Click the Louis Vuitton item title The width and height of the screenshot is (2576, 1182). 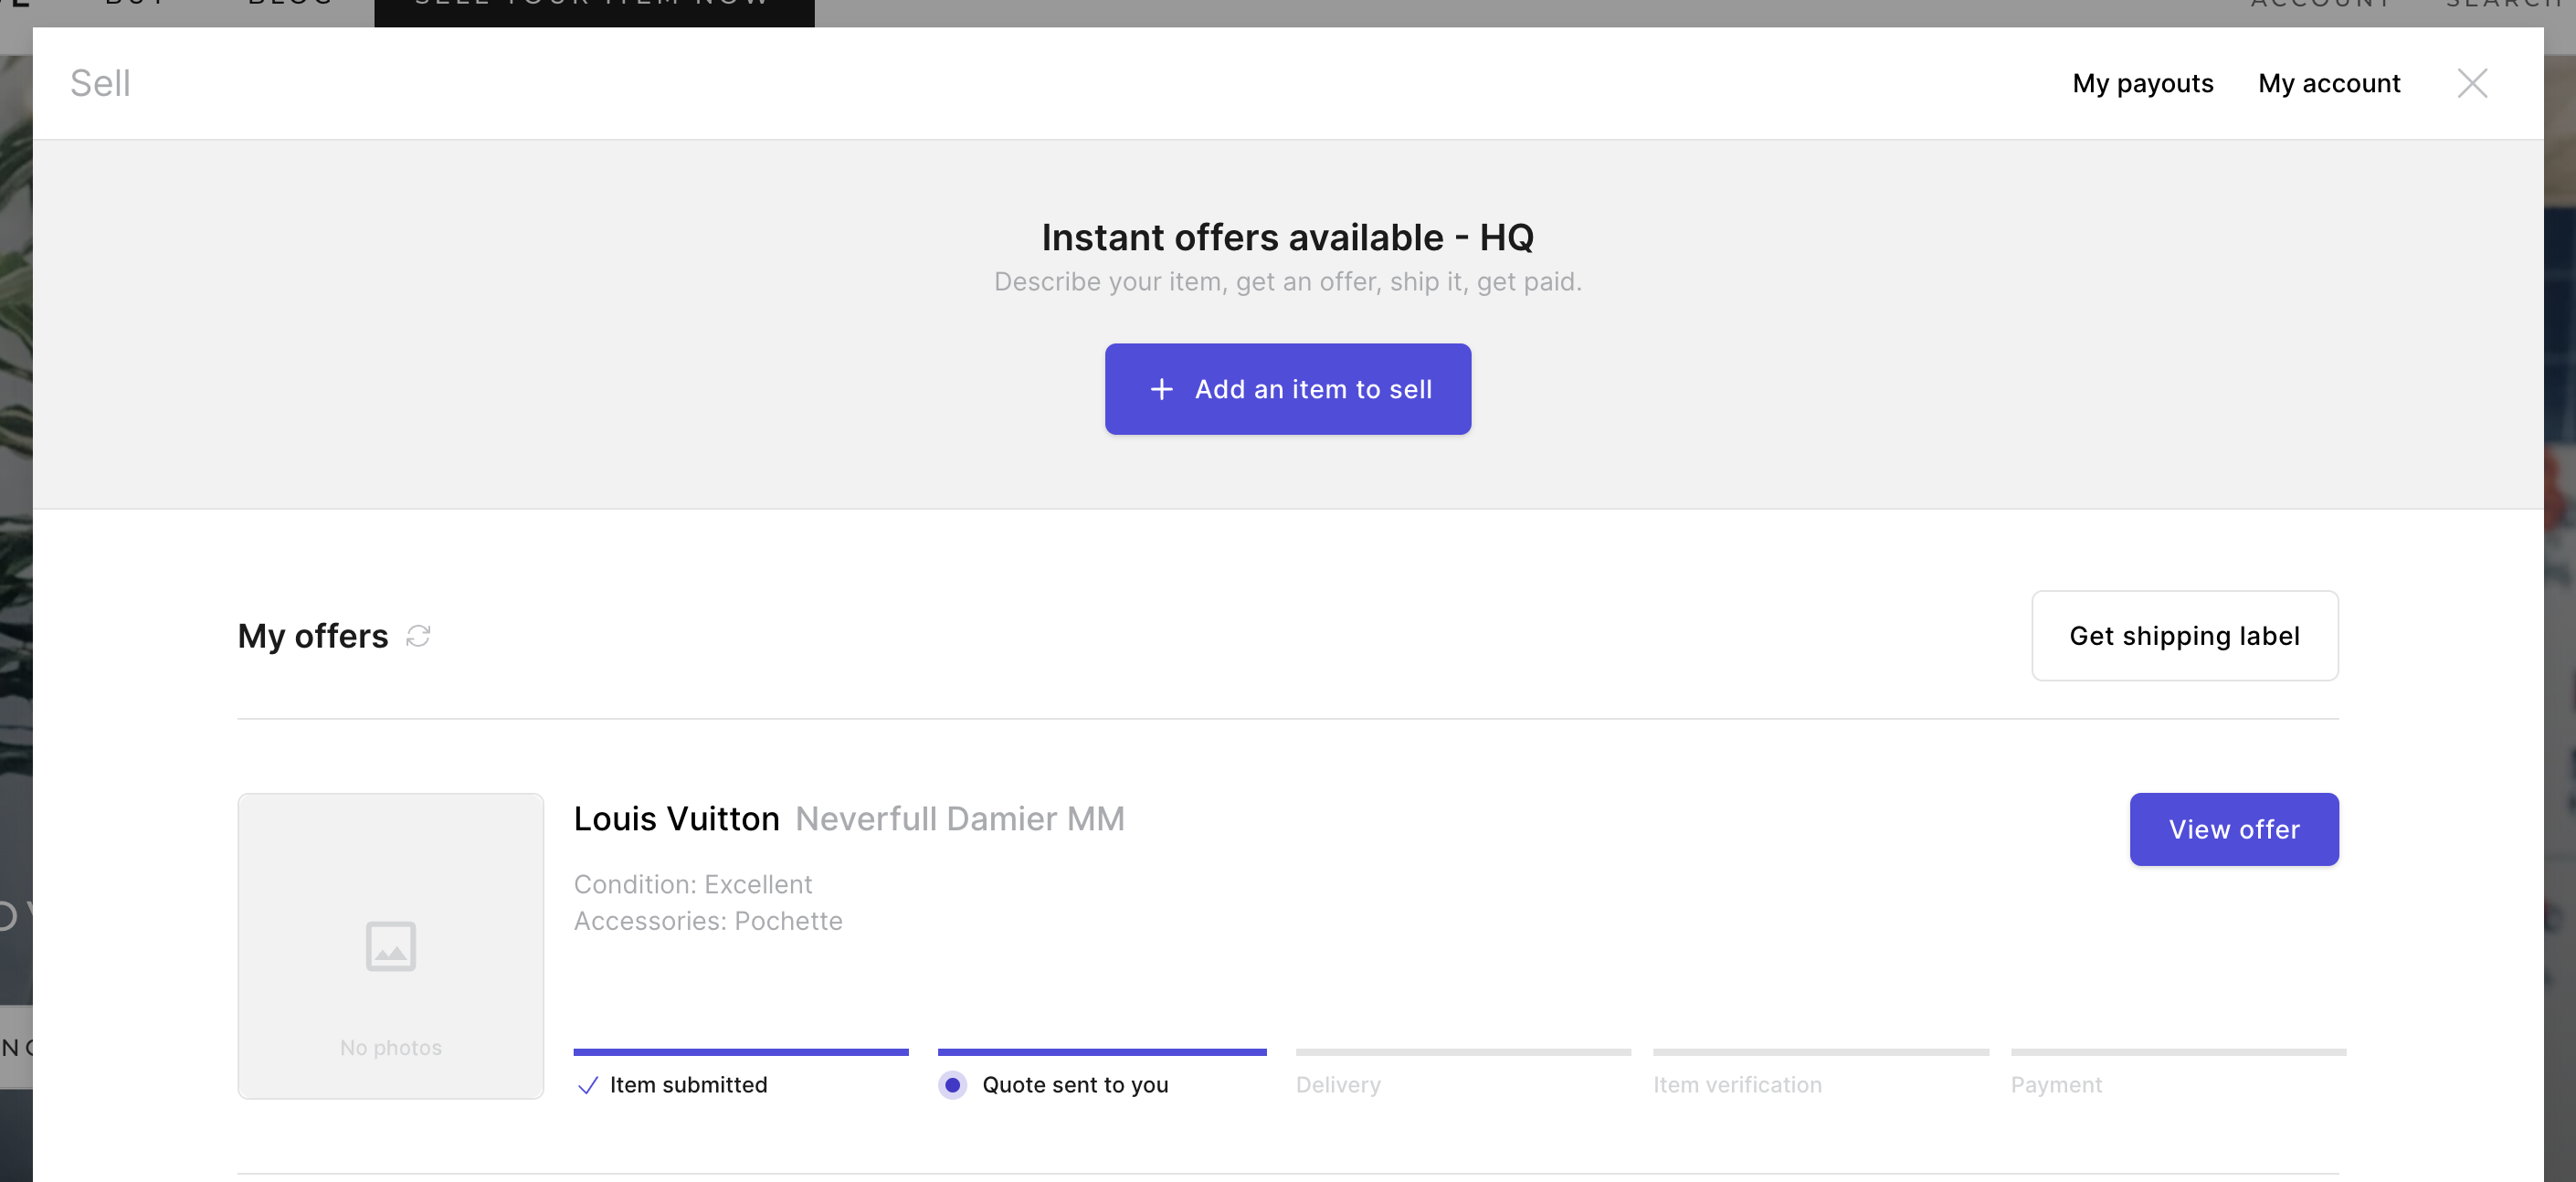tap(677, 818)
